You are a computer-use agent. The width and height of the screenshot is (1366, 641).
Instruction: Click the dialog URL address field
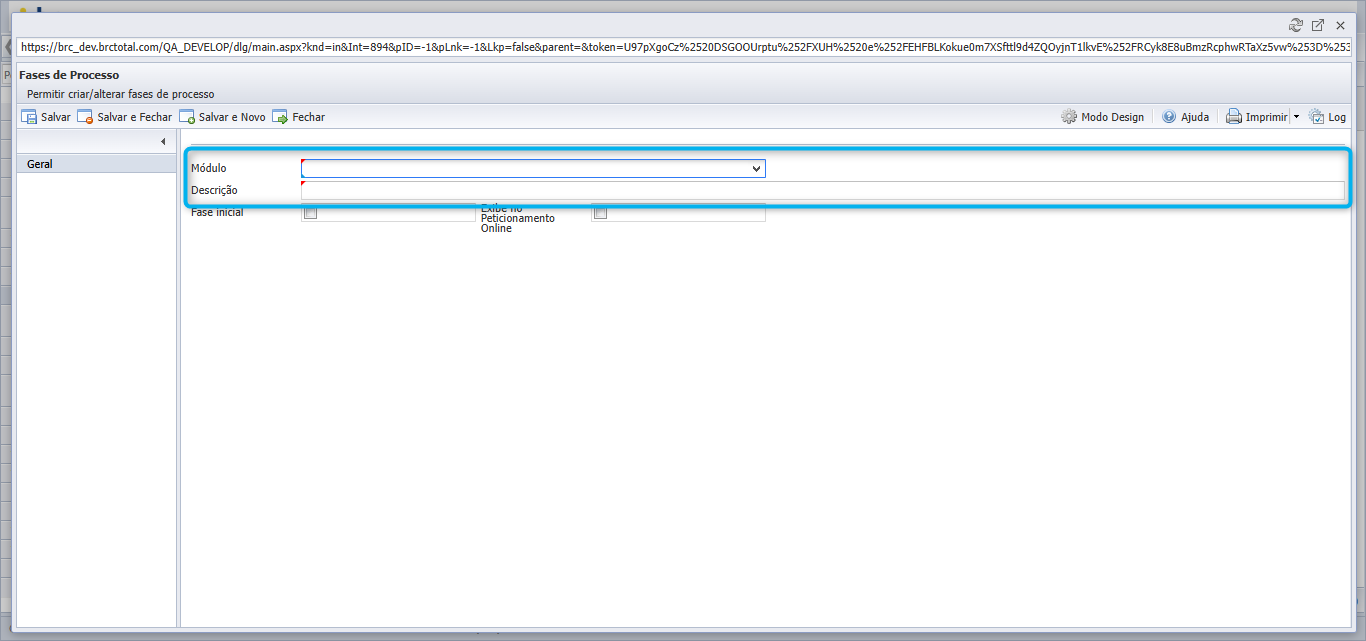[x=685, y=46]
